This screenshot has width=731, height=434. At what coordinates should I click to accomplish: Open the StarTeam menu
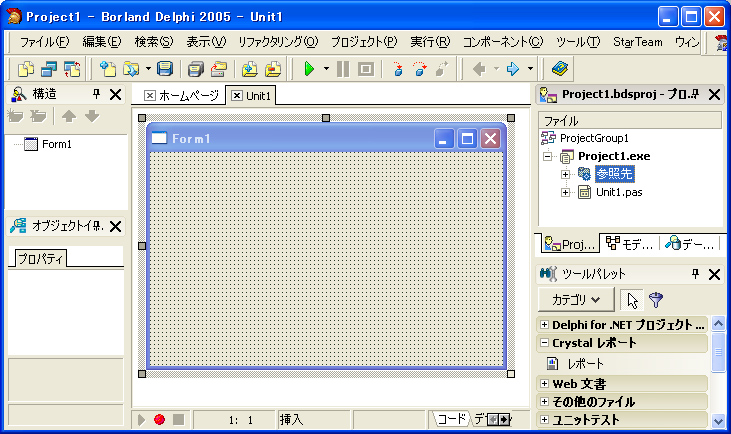tap(637, 42)
